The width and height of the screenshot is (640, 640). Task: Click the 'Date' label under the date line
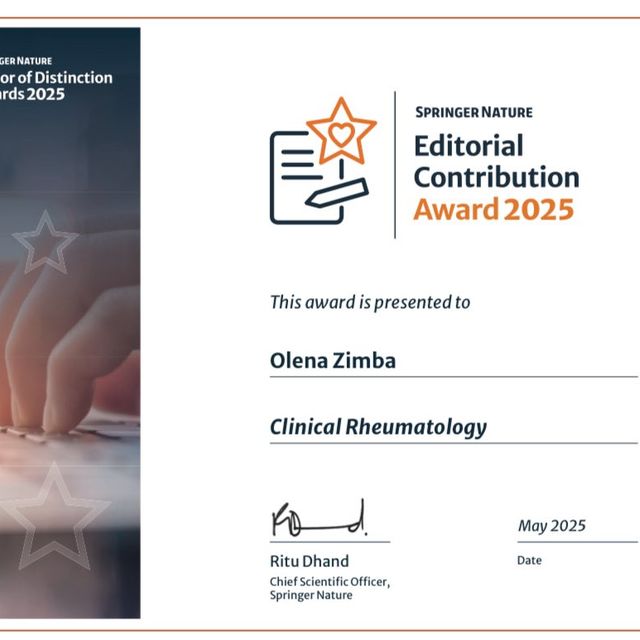529,560
